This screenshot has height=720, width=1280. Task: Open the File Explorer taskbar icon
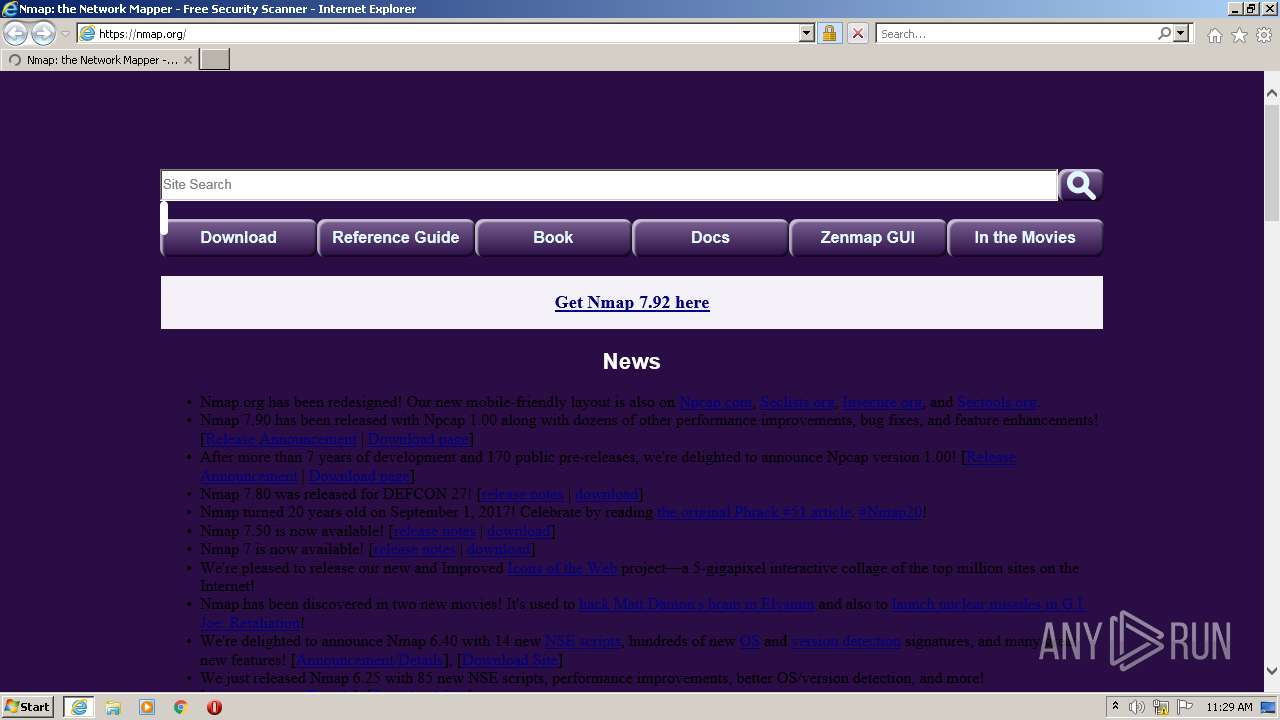pyautogui.click(x=113, y=707)
